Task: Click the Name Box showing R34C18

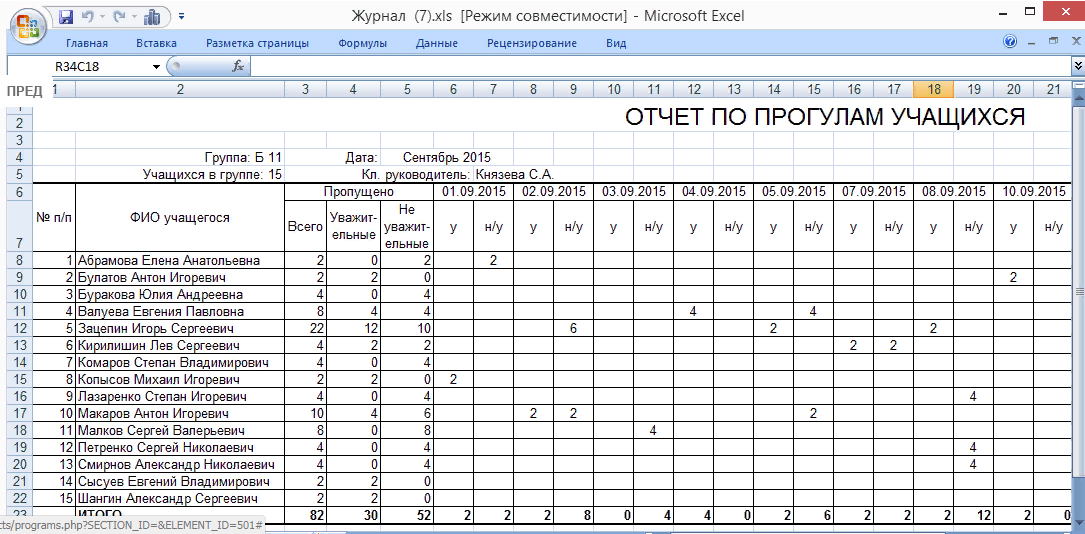Action: 100,66
